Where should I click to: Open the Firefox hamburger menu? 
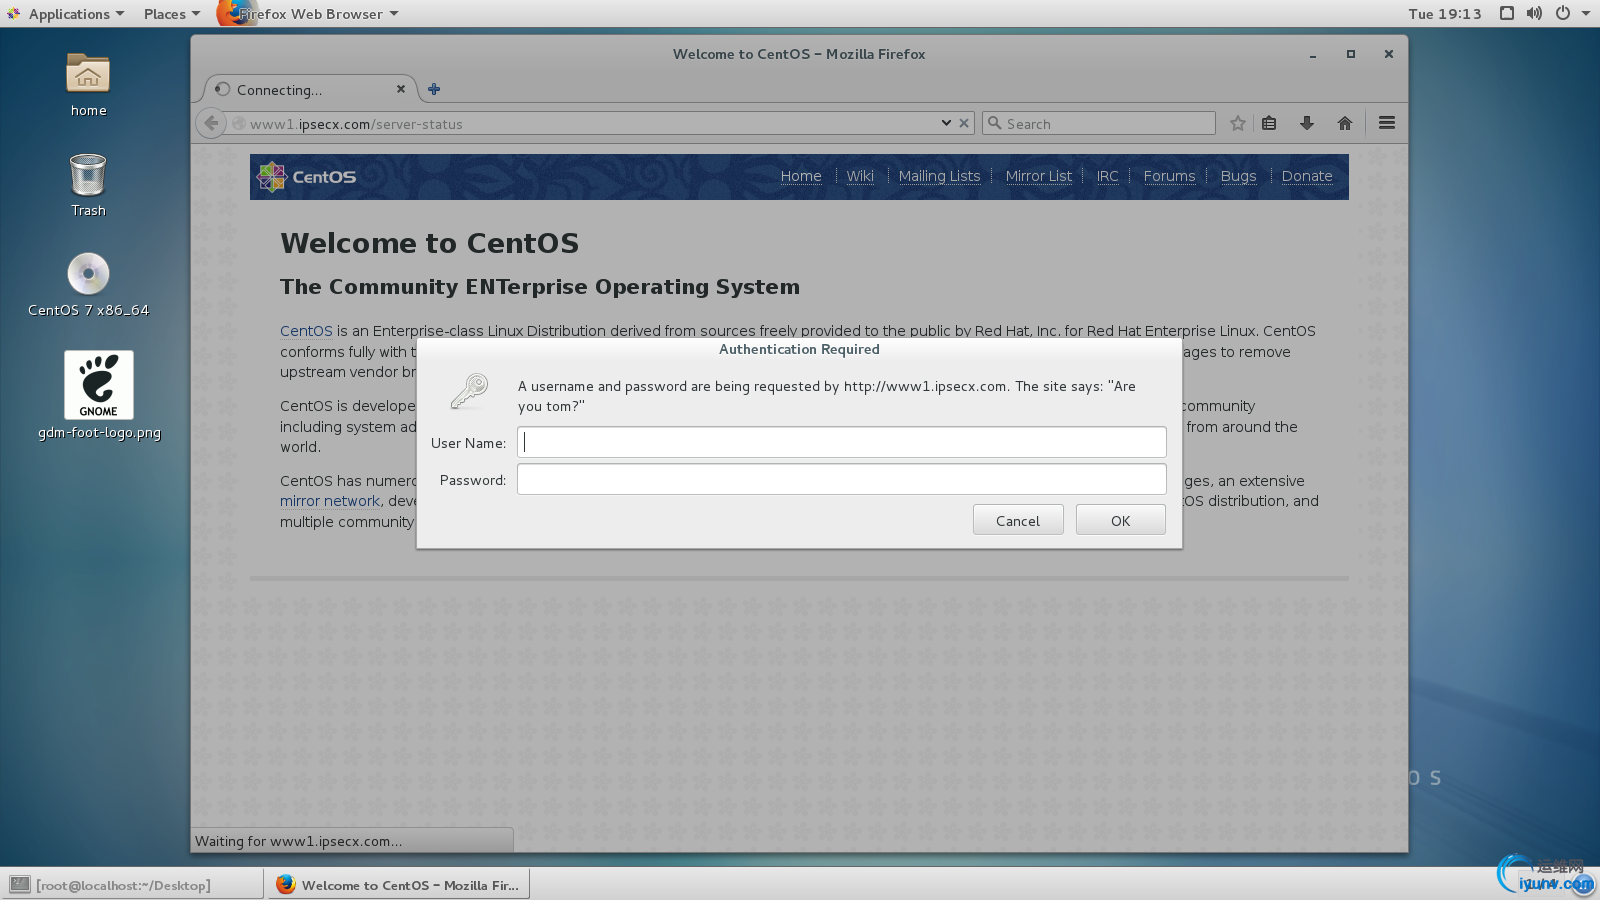tap(1386, 123)
